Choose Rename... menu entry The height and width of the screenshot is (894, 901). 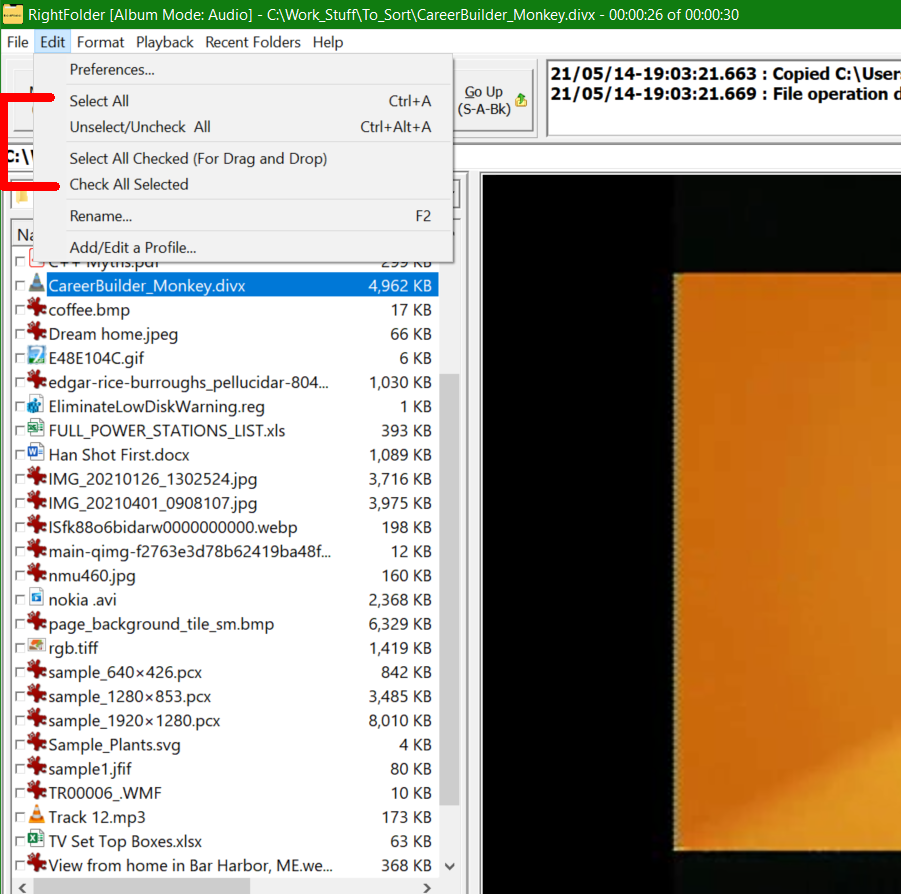pyautogui.click(x=243, y=216)
